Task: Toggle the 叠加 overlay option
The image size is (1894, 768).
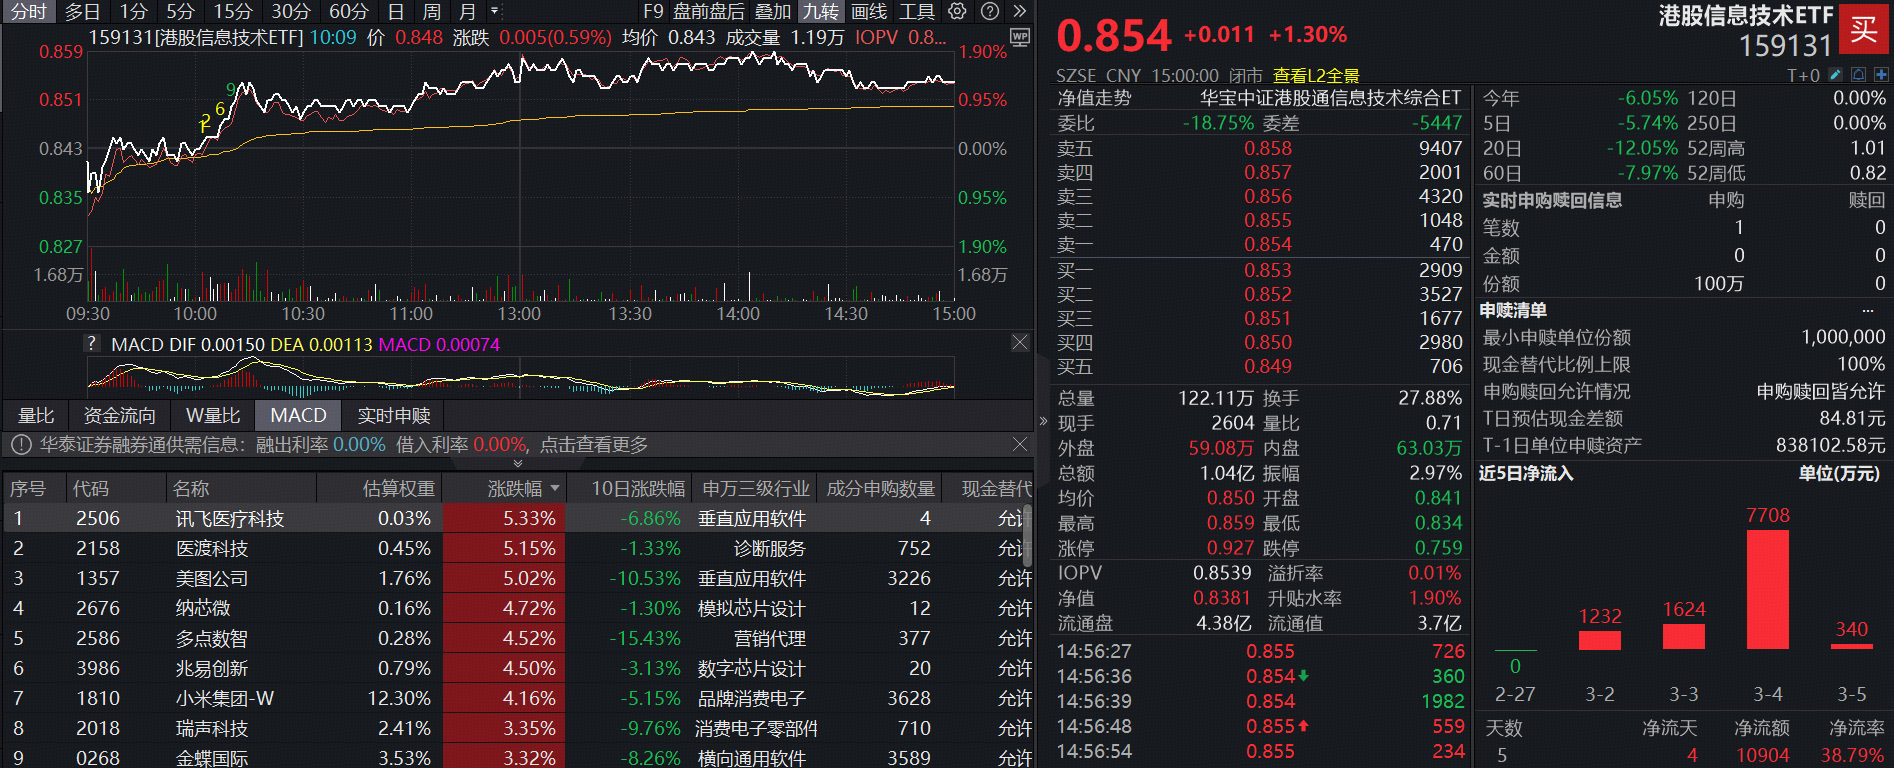Action: point(773,11)
